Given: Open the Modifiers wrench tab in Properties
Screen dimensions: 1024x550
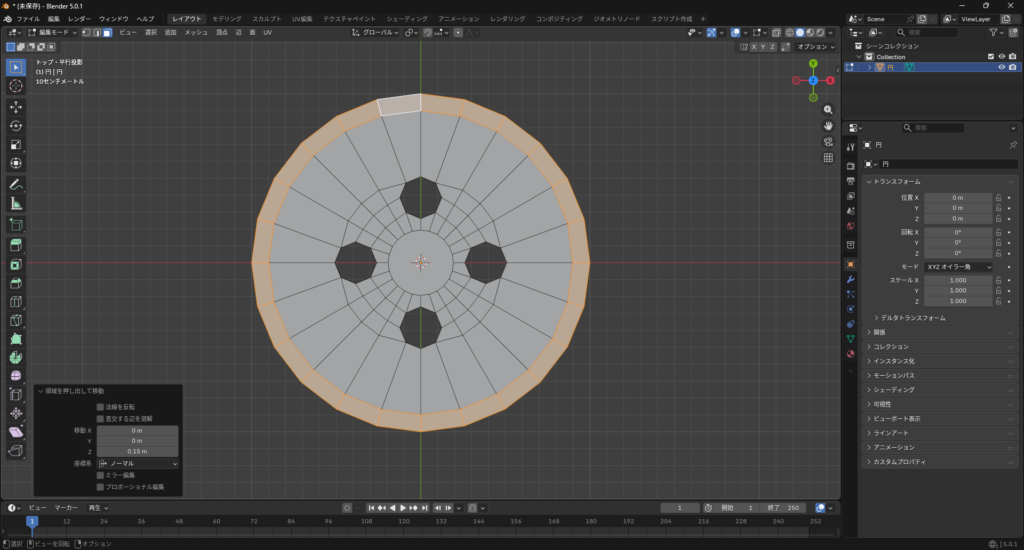Looking at the screenshot, I should coord(850,279).
